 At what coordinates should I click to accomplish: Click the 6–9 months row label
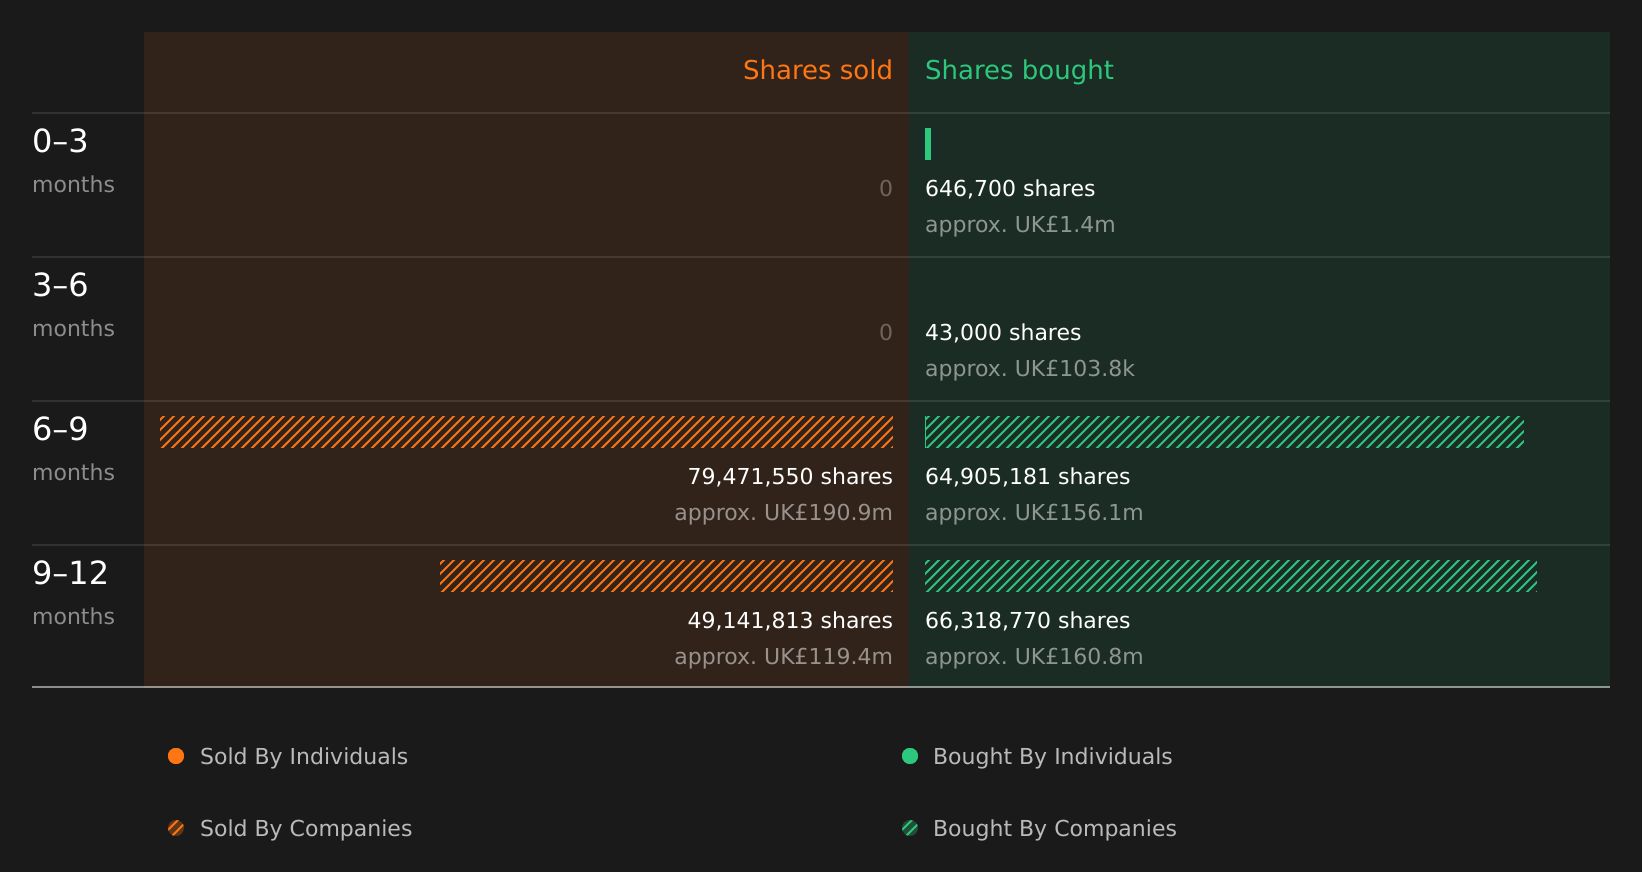(73, 449)
